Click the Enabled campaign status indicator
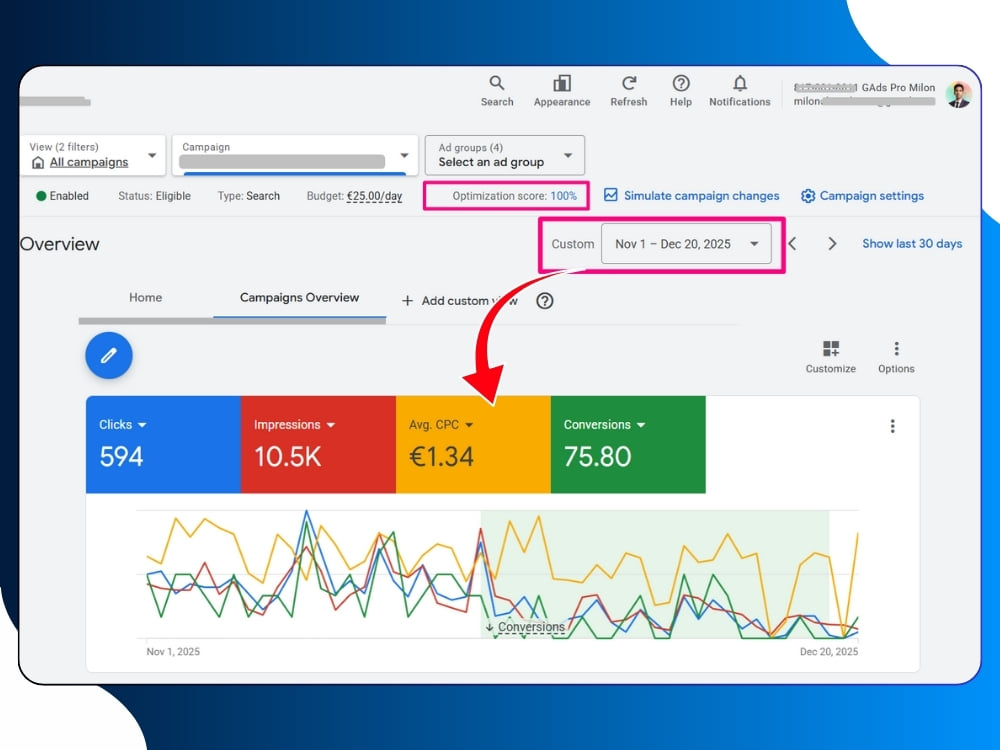Screen dimensions: 1000x750 pos(62,196)
